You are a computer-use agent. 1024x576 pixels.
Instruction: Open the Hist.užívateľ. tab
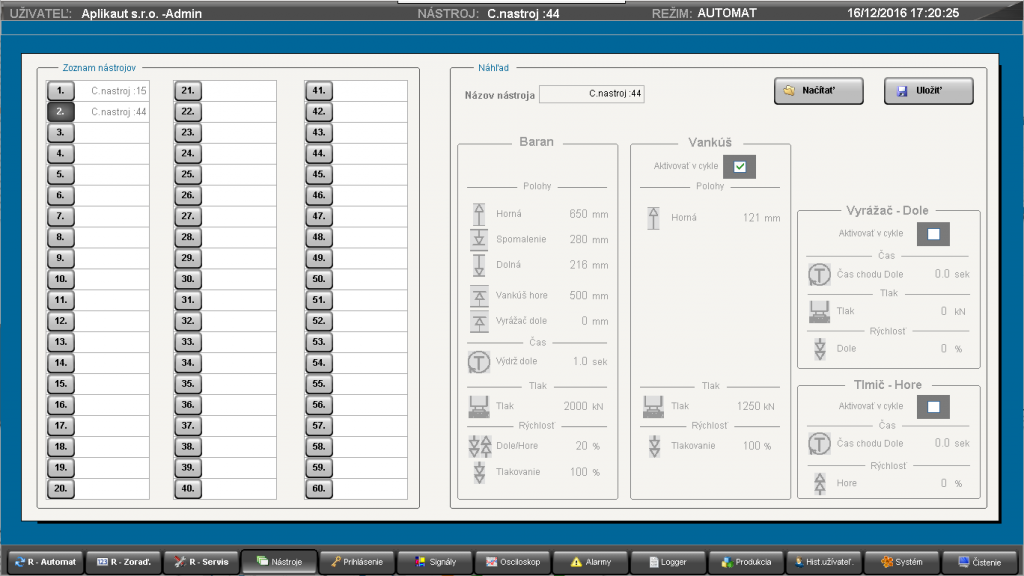tap(824, 562)
